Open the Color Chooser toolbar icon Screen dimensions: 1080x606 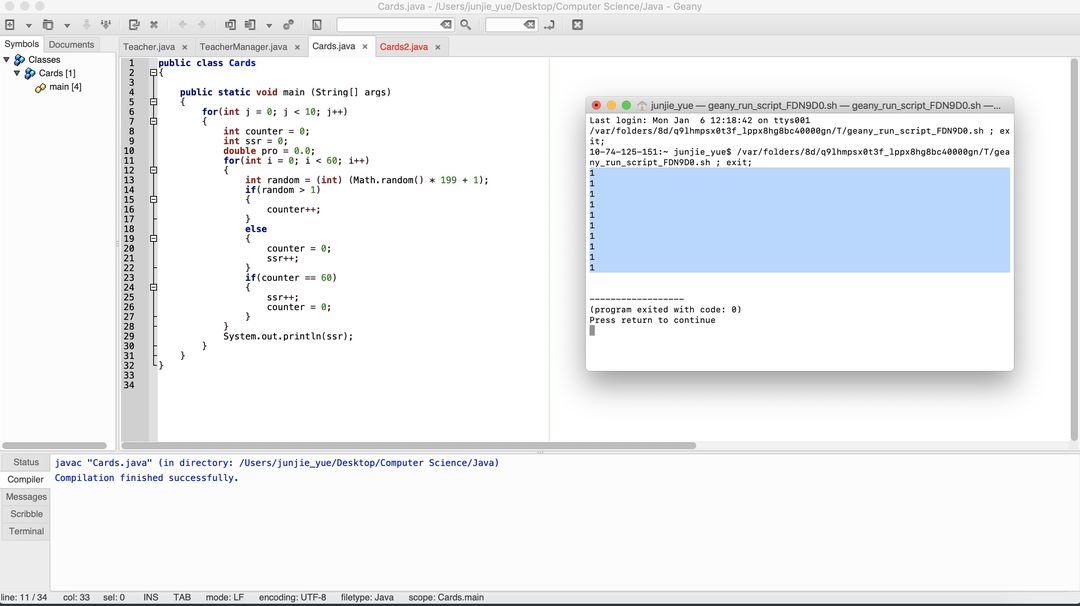click(316, 25)
